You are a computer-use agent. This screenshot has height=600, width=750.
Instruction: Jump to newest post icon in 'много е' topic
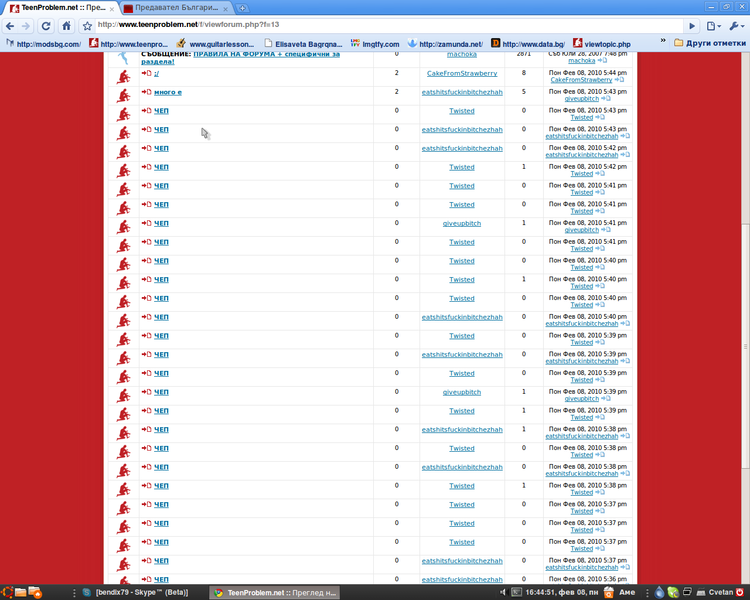(146, 91)
